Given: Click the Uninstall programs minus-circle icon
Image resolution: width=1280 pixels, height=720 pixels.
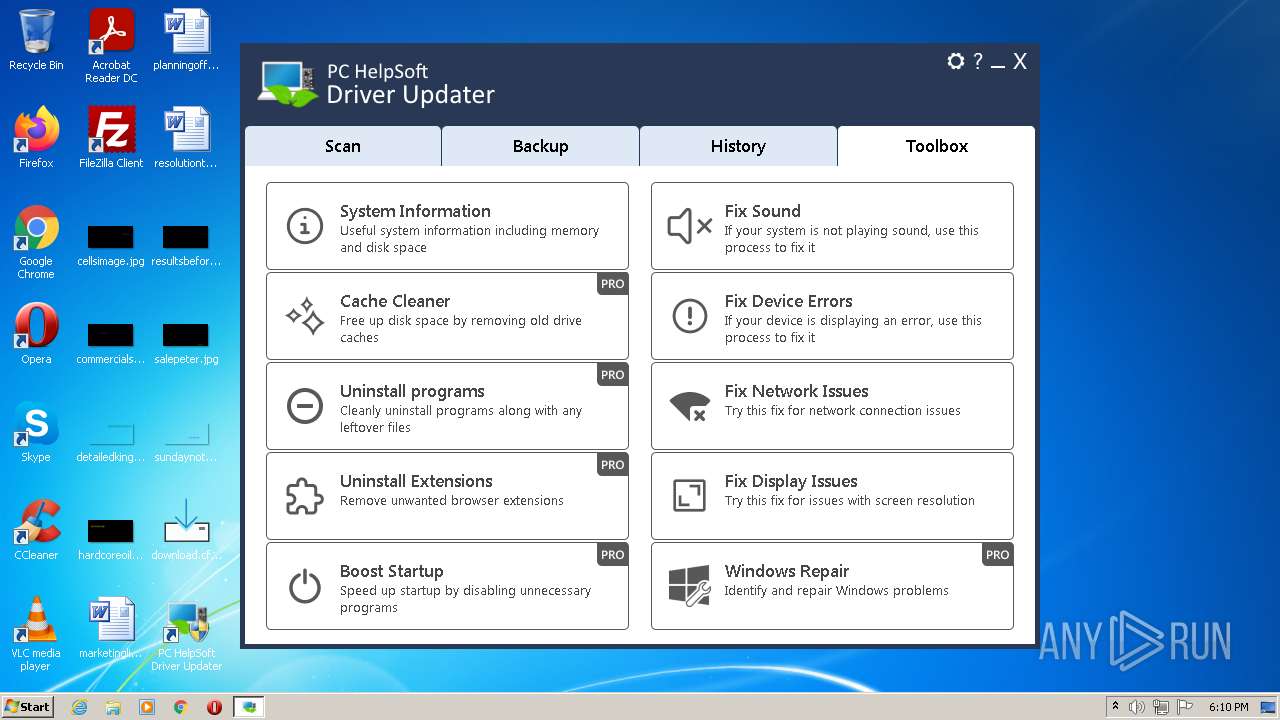Looking at the screenshot, I should point(305,406).
